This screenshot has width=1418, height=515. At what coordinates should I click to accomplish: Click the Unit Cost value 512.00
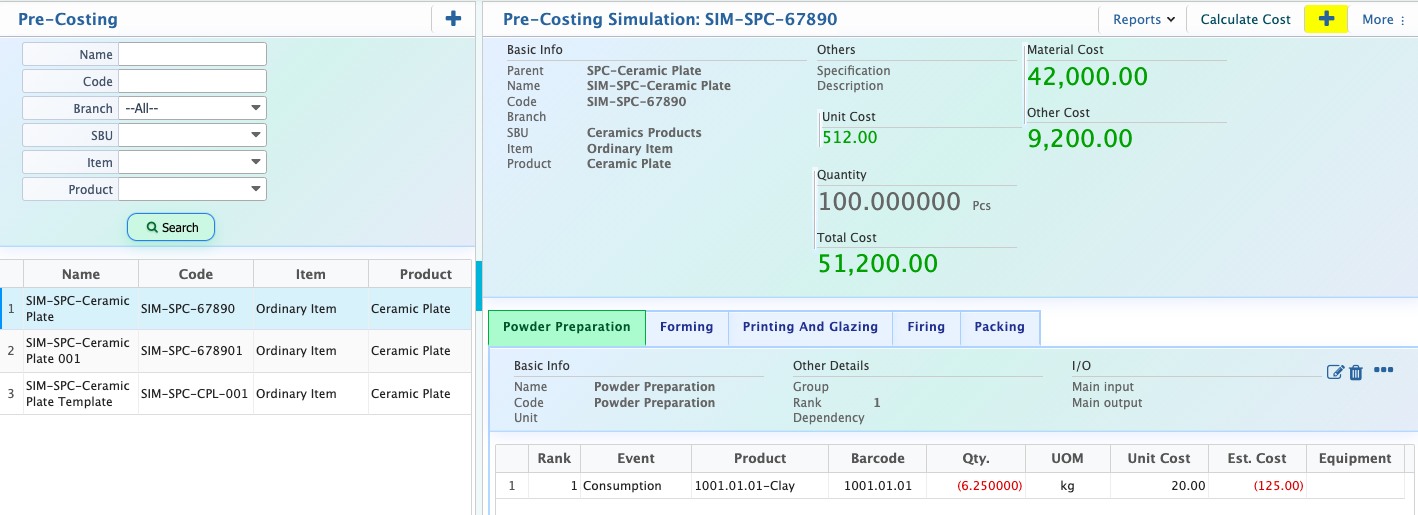[850, 138]
